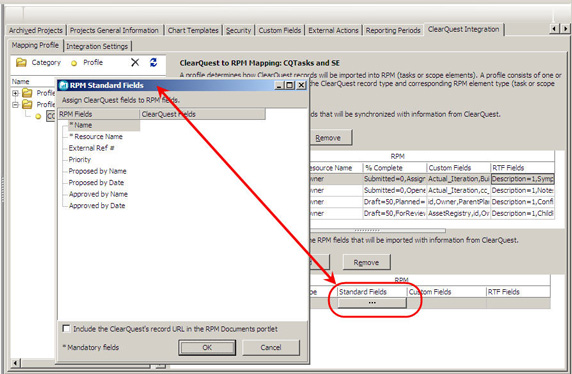This screenshot has width=572, height=374.
Task: Open the Integration Settings subtab
Action: click(x=97, y=46)
